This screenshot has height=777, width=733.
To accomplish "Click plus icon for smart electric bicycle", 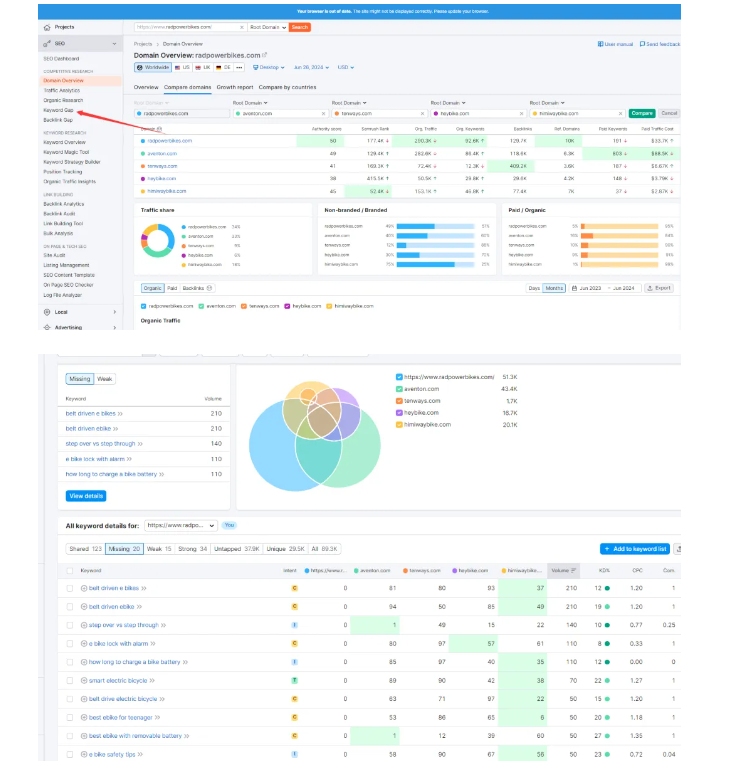I will pos(84,680).
